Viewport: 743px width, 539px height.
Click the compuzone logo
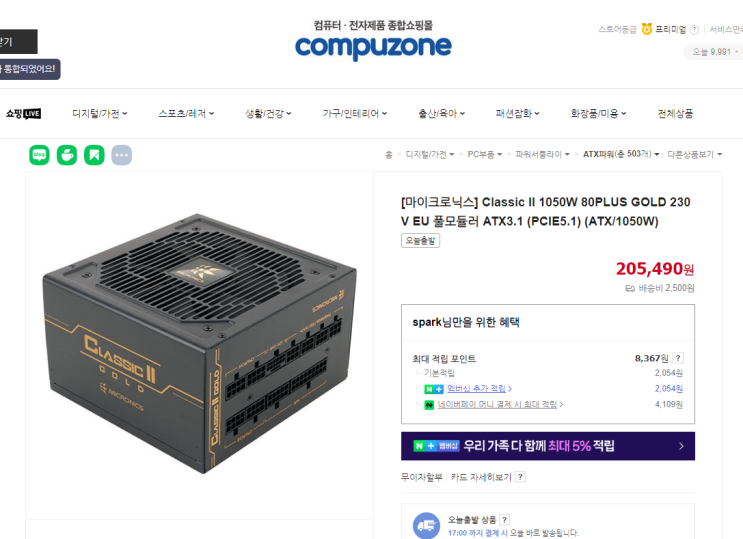pos(373,46)
